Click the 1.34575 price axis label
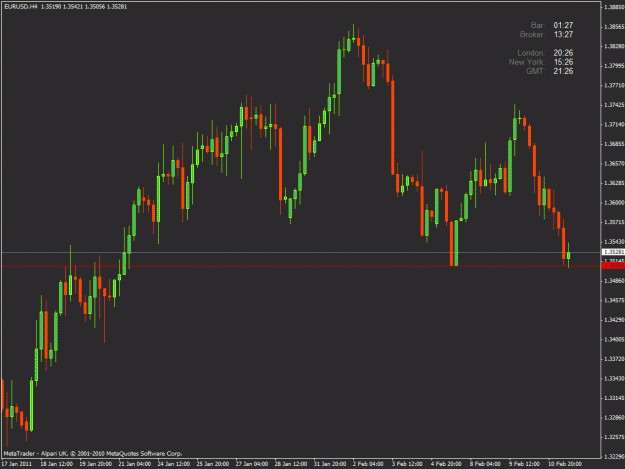This screenshot has width=625, height=469. click(614, 300)
